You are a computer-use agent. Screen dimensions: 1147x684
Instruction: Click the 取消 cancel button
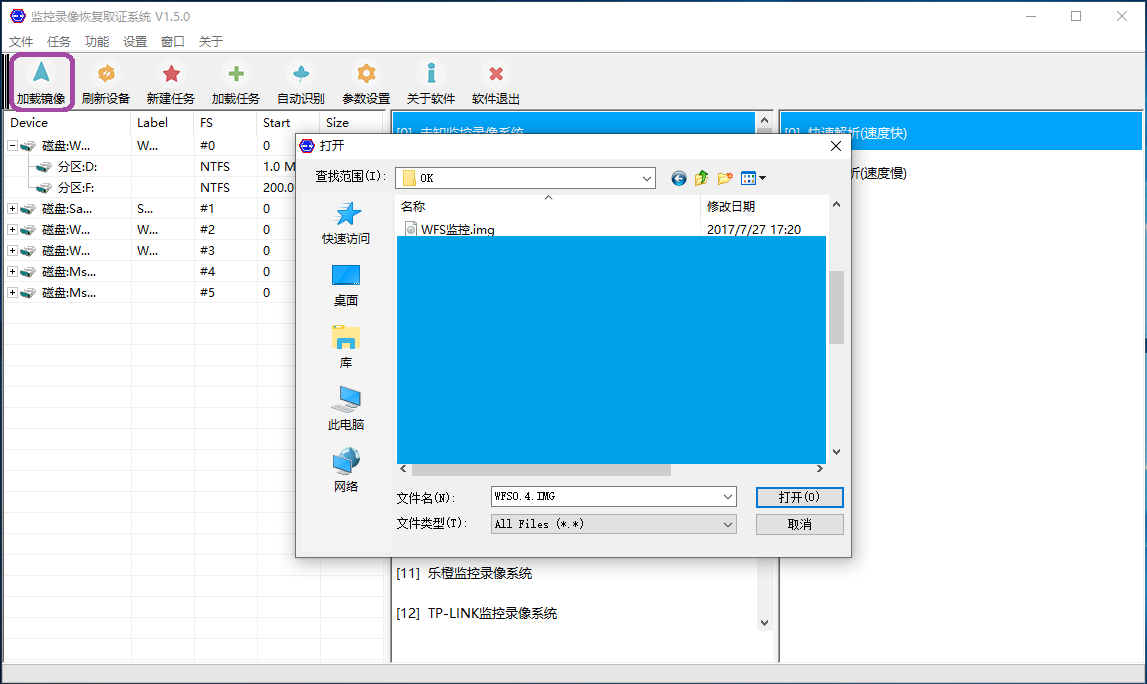pos(799,524)
